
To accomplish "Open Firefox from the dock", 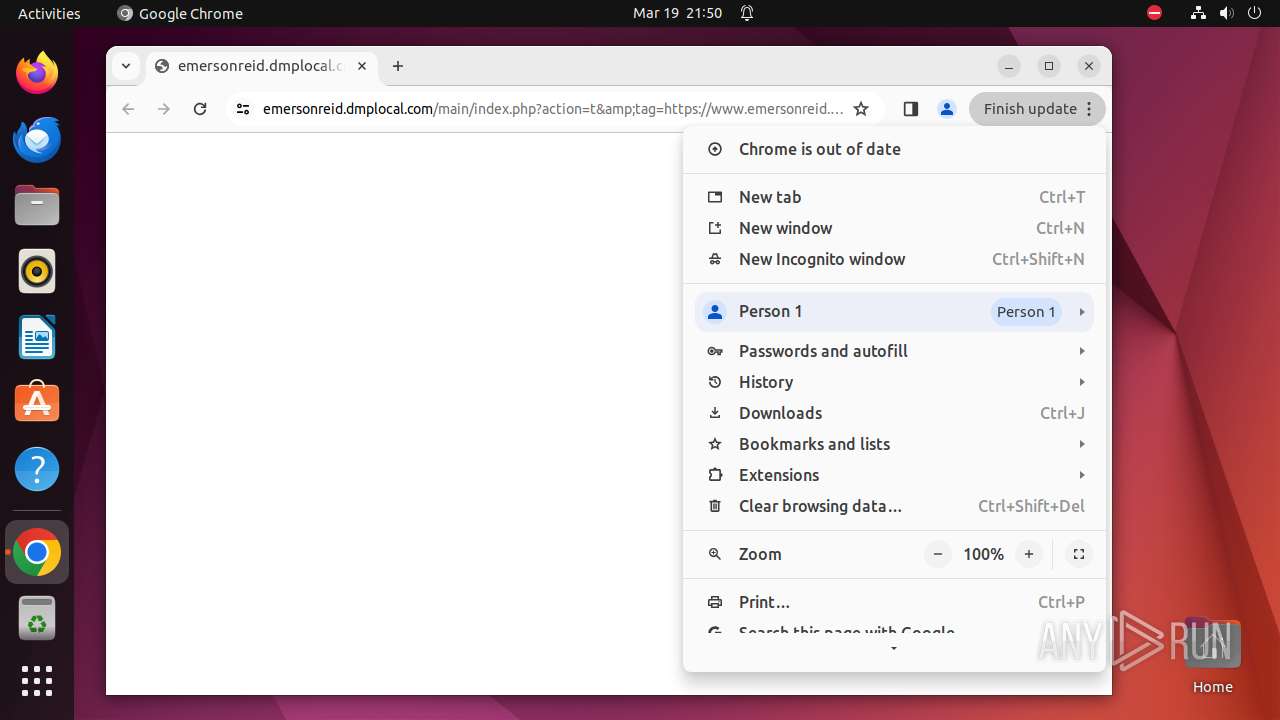I will pos(37,73).
